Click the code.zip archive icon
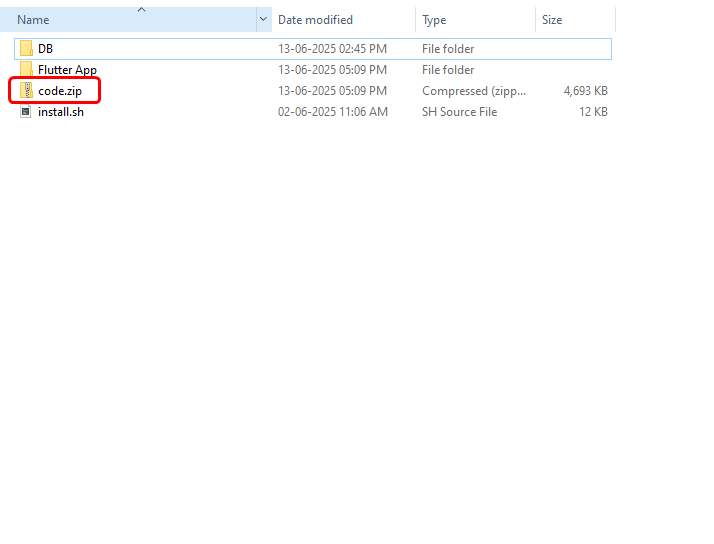 (26, 90)
